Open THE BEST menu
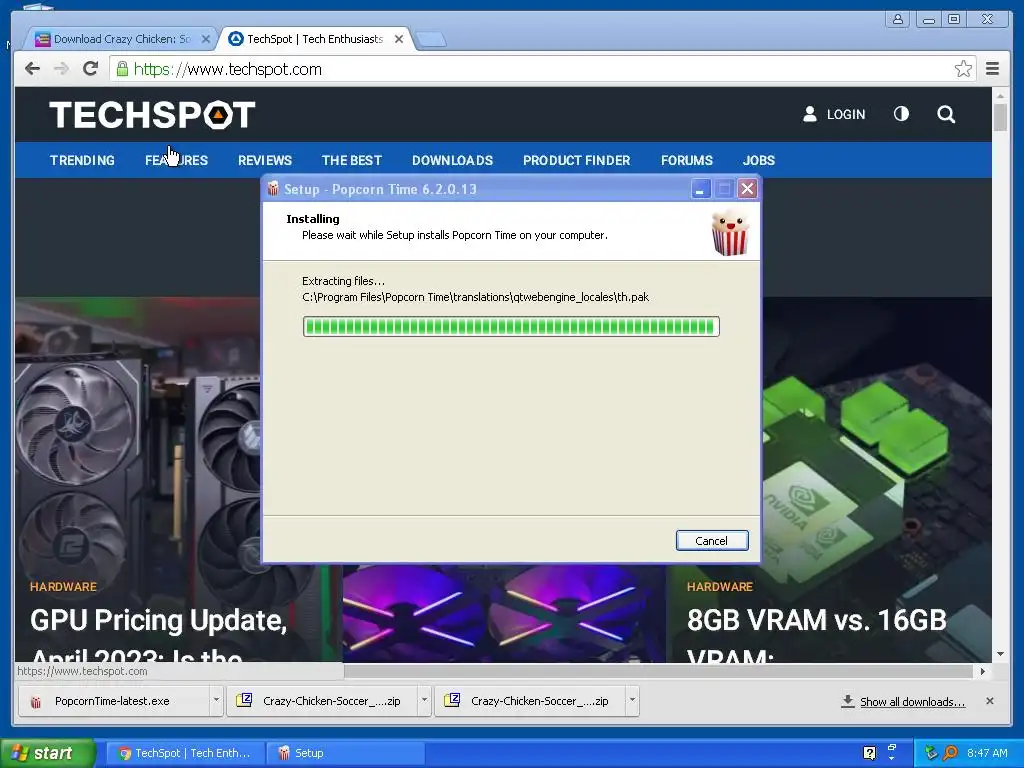This screenshot has width=1024, height=768. pos(351,160)
